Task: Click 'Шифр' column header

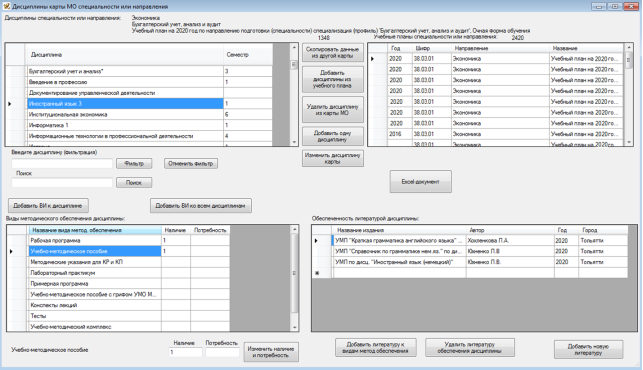Action: click(431, 48)
